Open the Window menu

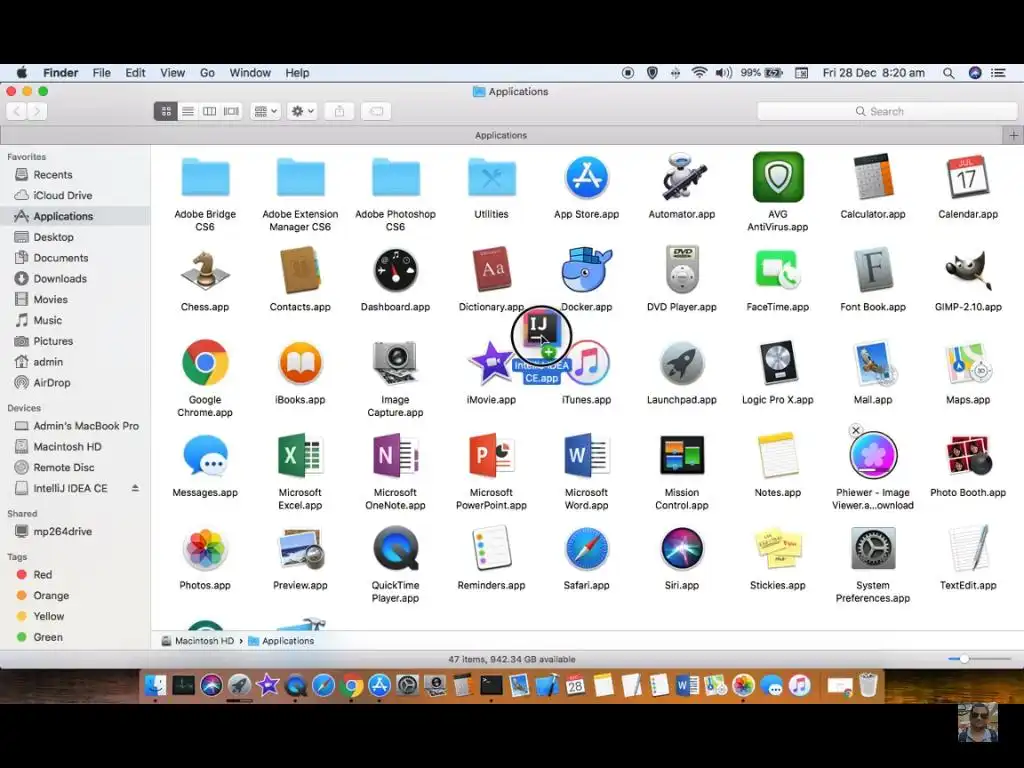click(250, 72)
